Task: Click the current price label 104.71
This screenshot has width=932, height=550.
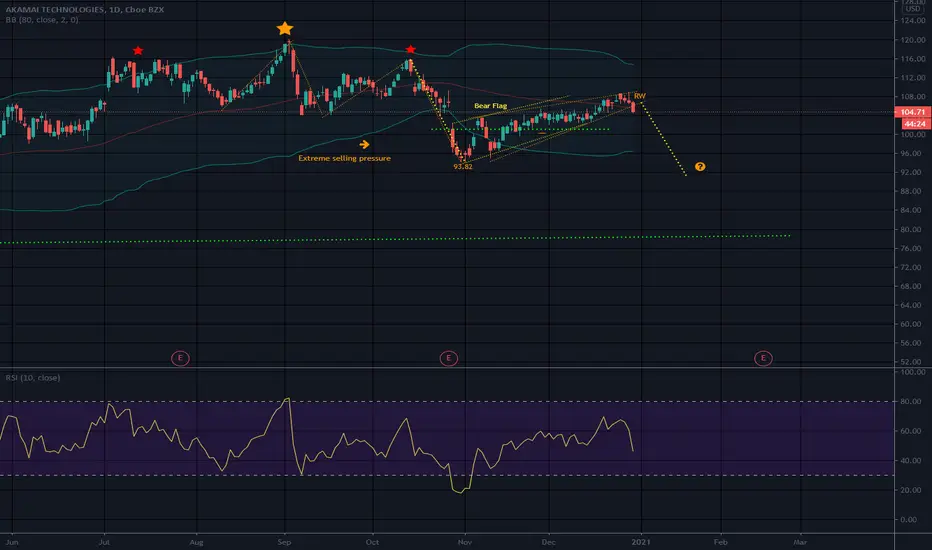Action: (912, 112)
